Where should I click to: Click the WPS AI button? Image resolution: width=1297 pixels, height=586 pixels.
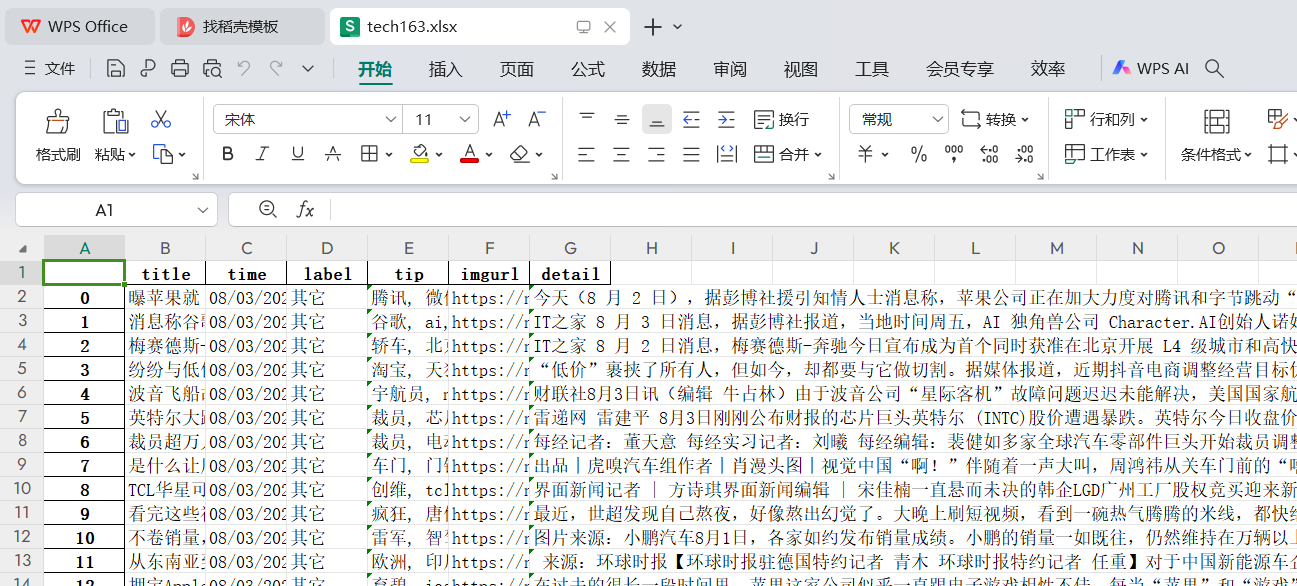pyautogui.click(x=1150, y=69)
